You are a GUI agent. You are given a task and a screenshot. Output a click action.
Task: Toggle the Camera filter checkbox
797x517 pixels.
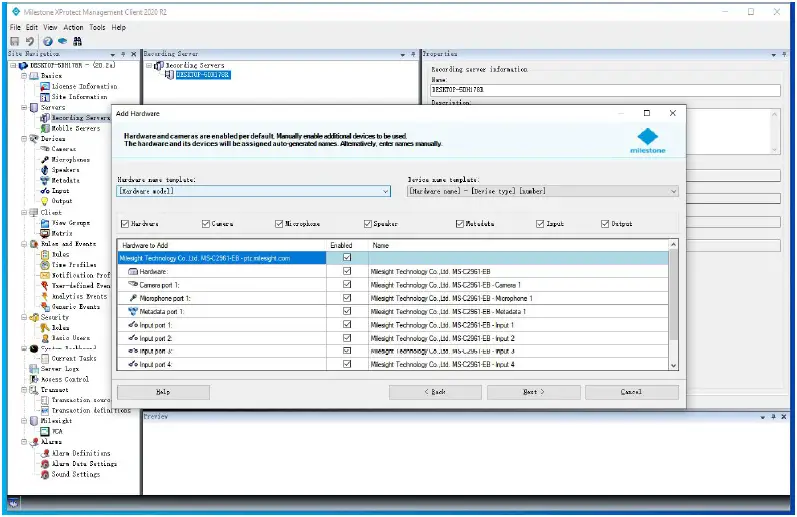click(x=206, y=224)
